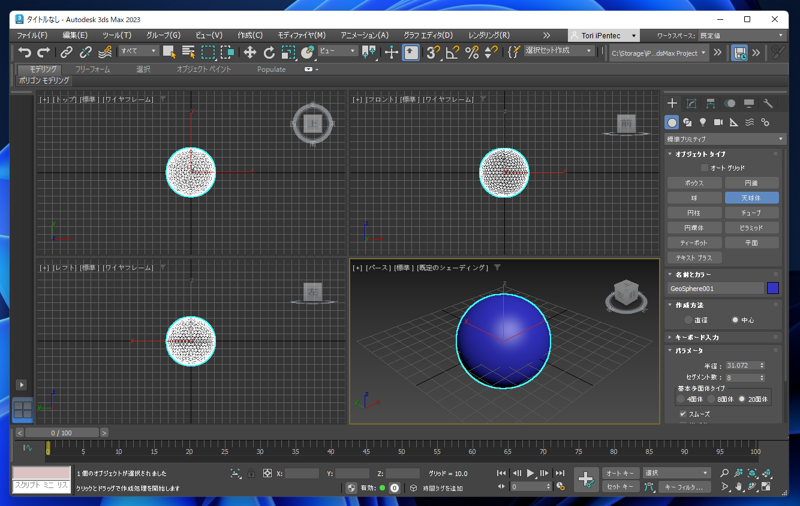Click the blue object color swatch
The height and width of the screenshot is (506, 800).
coord(773,288)
